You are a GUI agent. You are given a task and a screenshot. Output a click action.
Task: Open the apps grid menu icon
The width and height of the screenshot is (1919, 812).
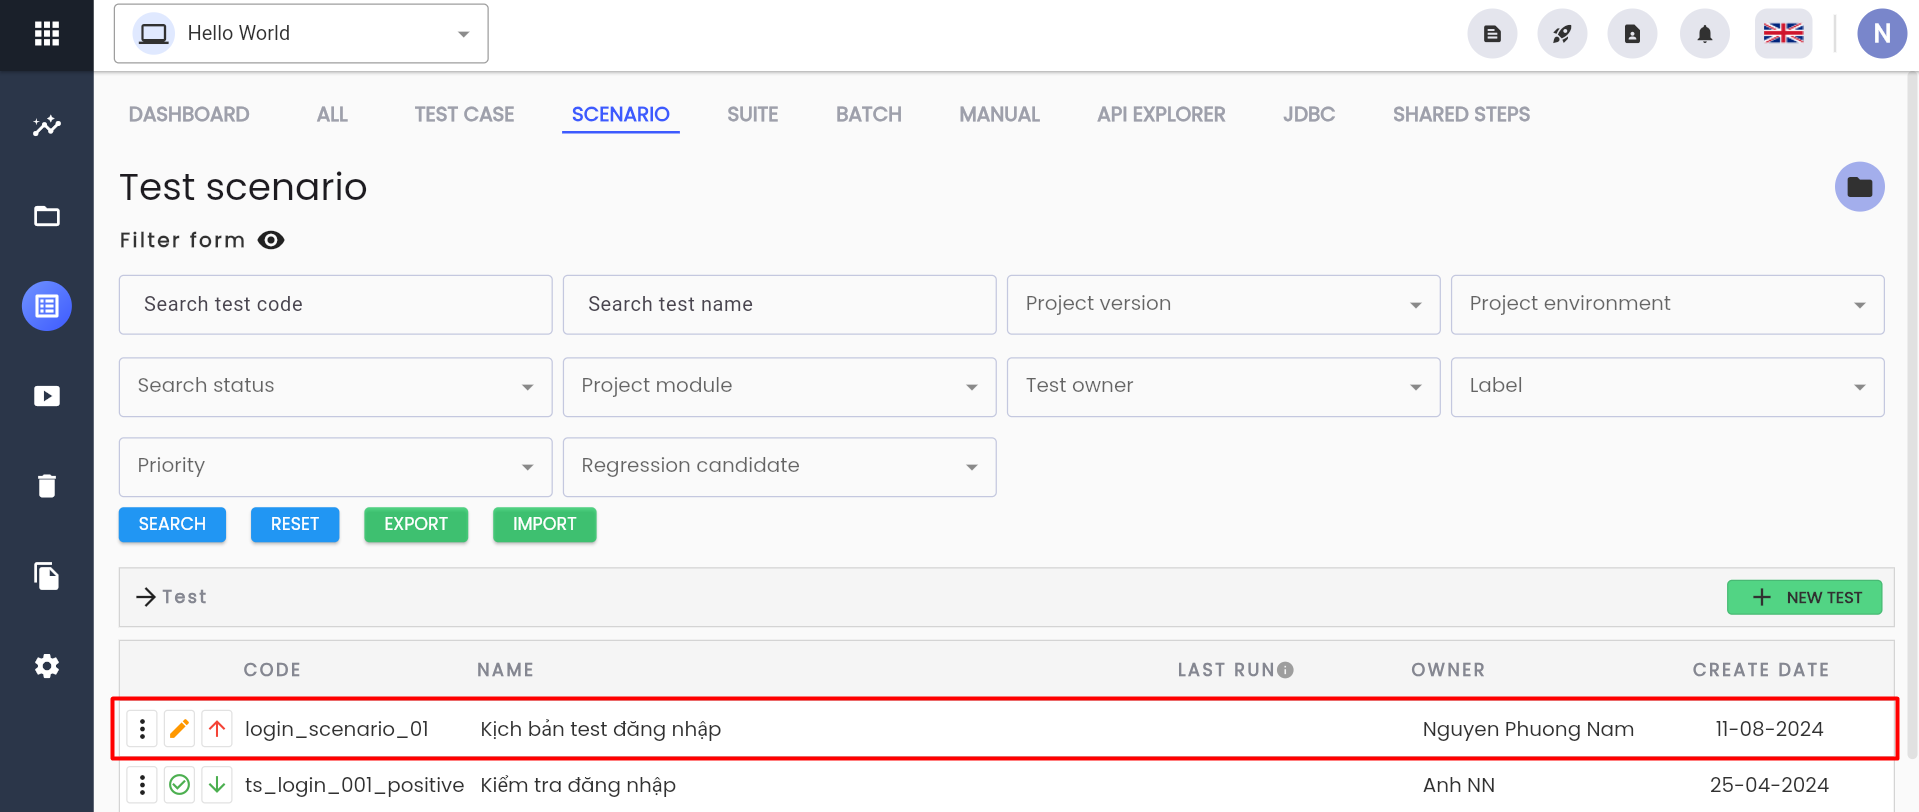point(46,34)
